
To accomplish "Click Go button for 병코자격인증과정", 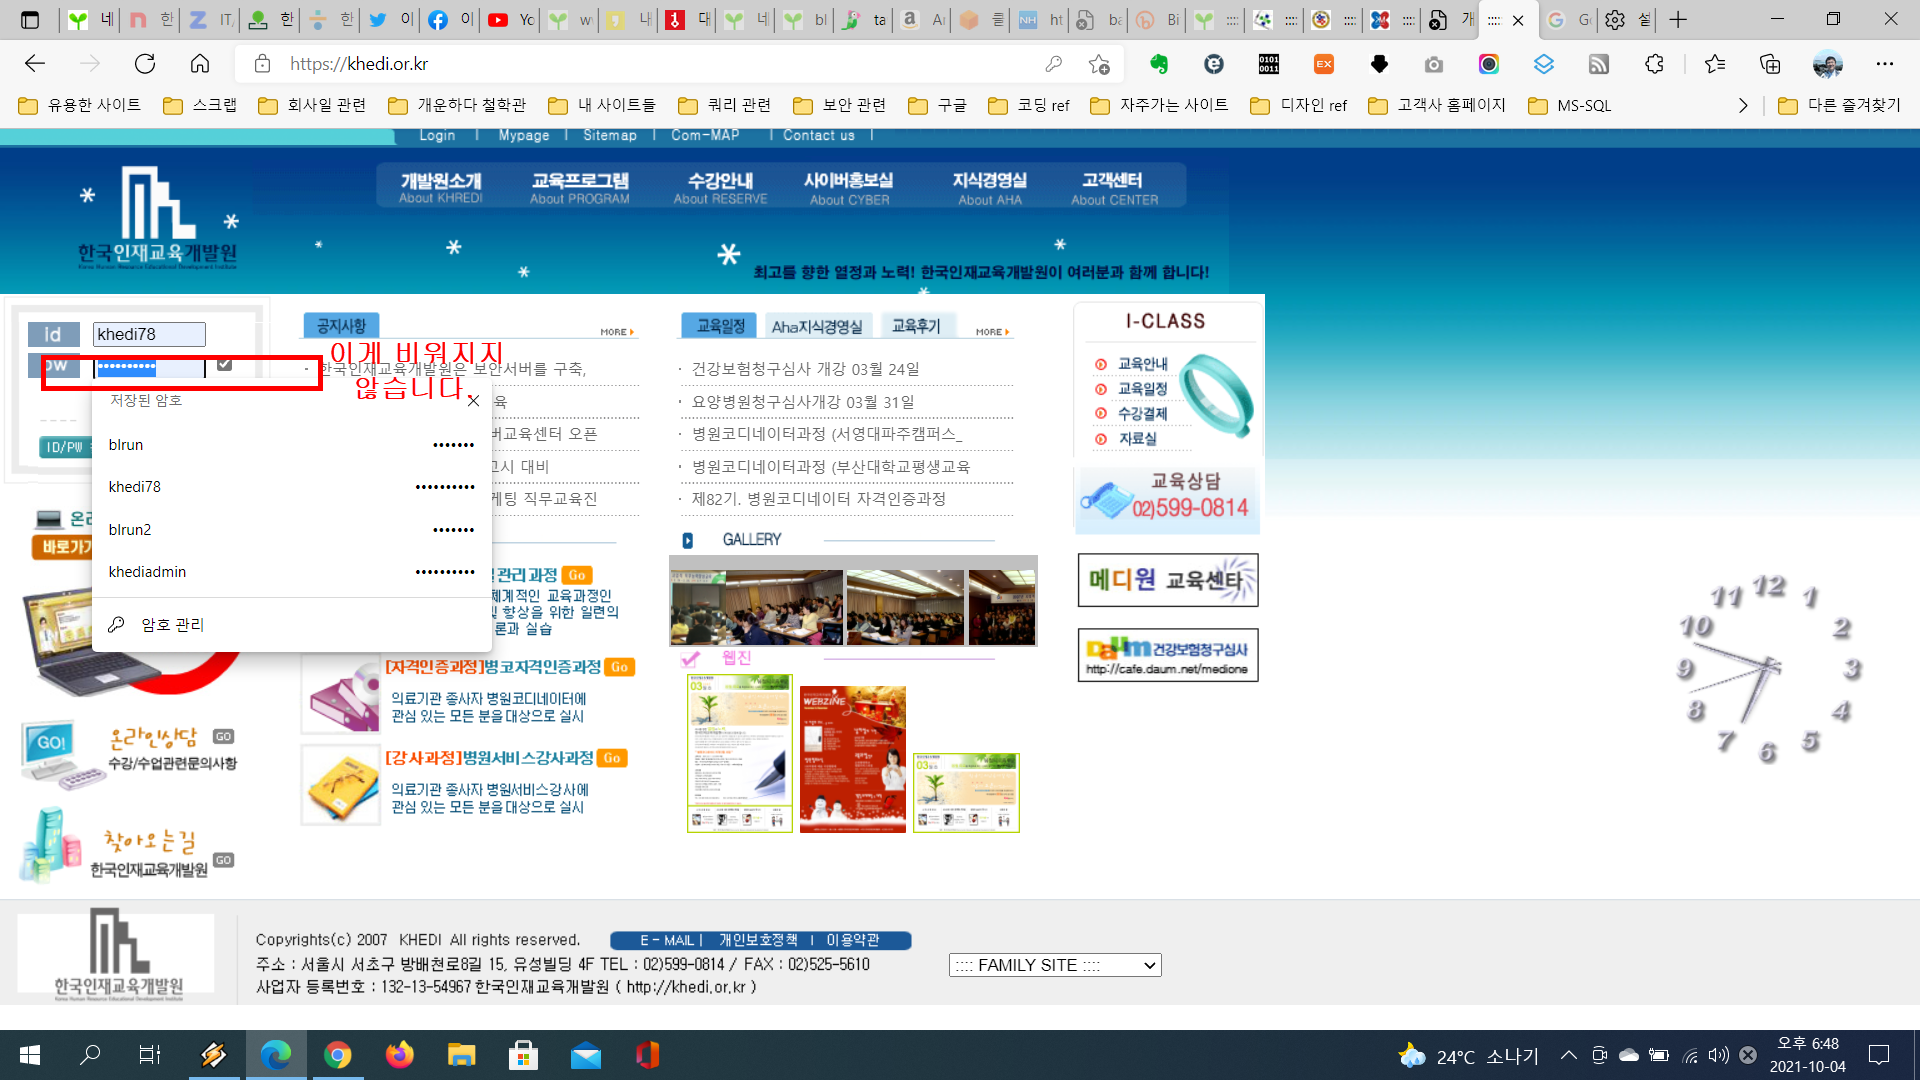I will coord(620,667).
